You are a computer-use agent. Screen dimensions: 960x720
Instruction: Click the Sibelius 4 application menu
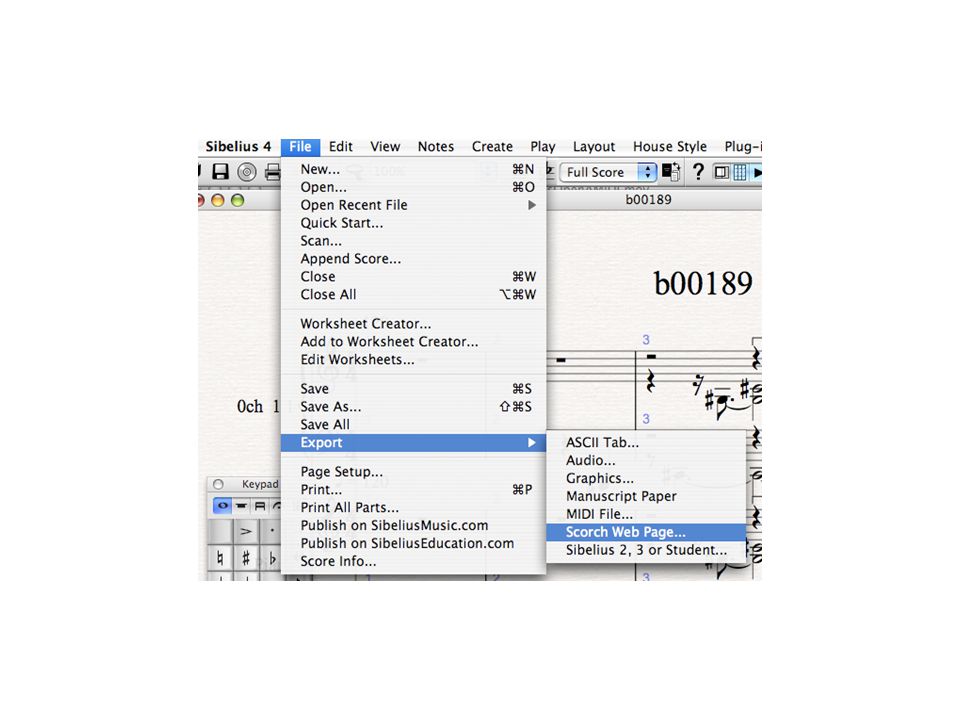click(x=238, y=146)
